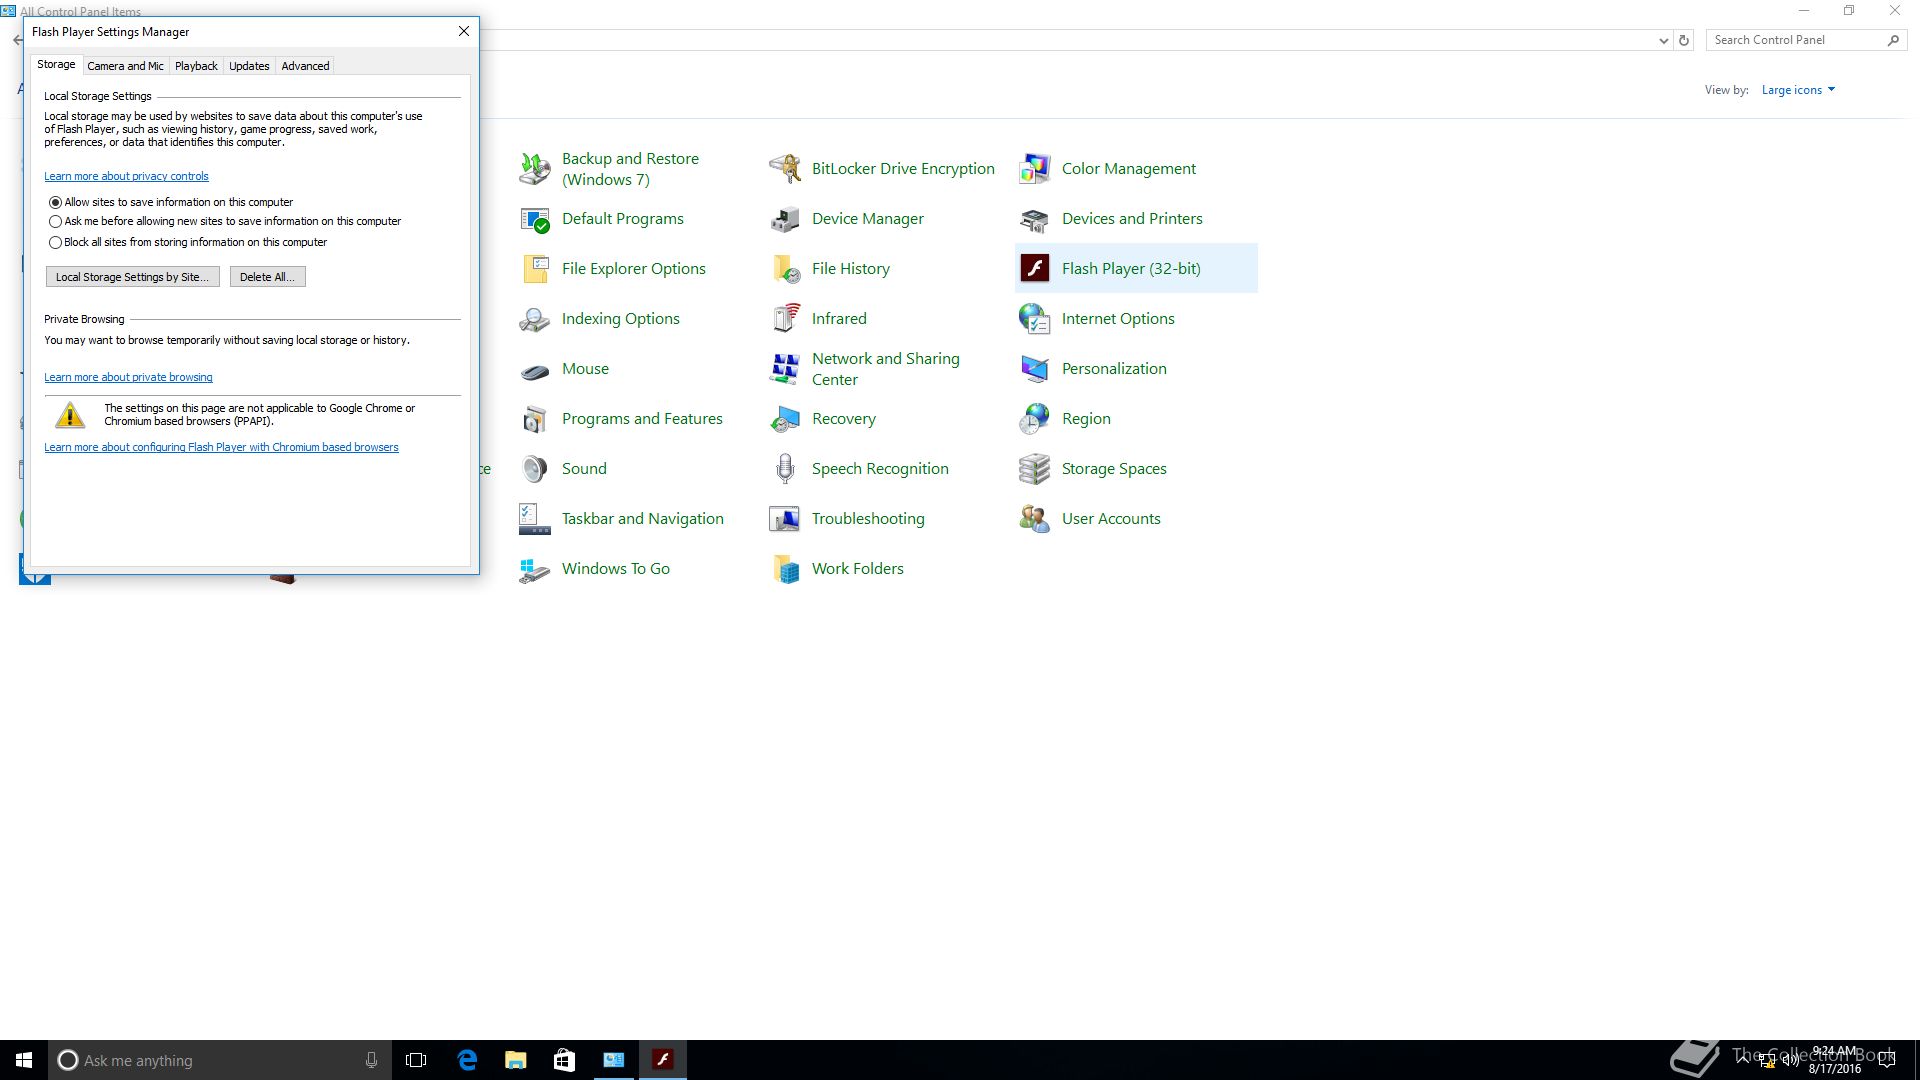Click the Flash Player (32-bit) icon

coord(1035,268)
